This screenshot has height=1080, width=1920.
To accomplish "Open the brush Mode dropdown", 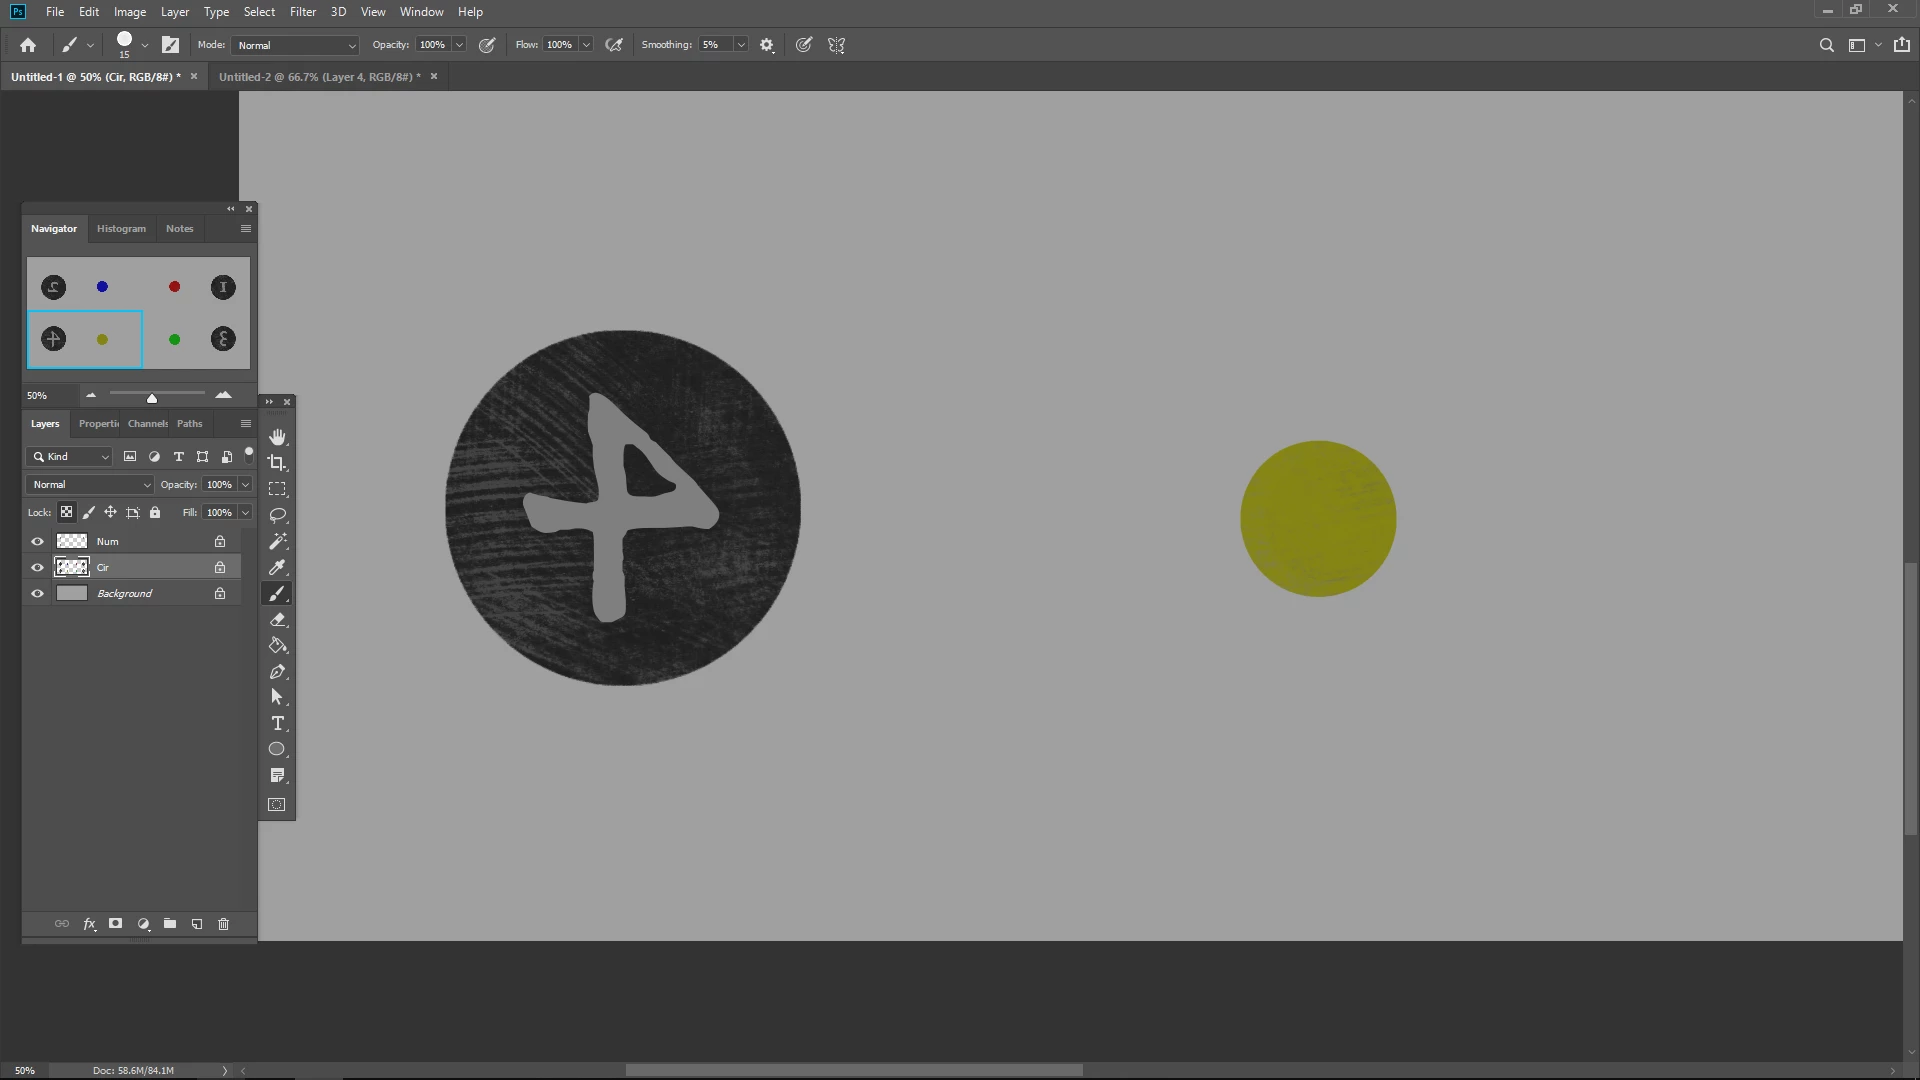I will (x=295, y=45).
